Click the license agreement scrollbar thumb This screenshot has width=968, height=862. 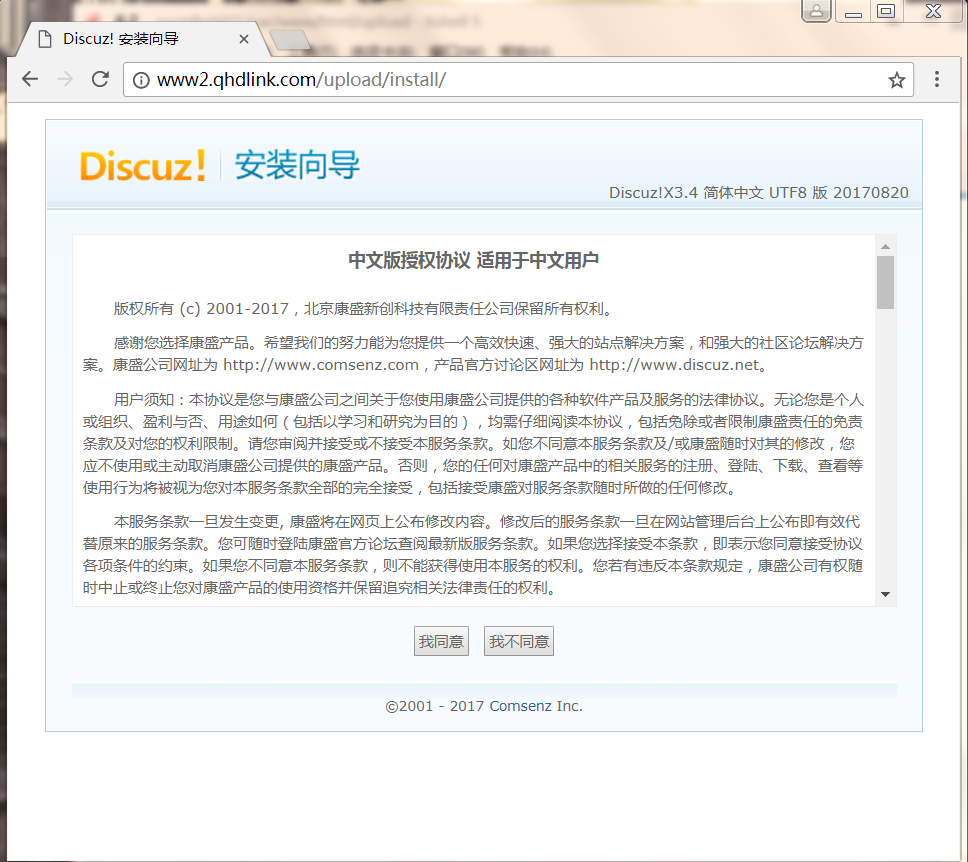click(885, 282)
